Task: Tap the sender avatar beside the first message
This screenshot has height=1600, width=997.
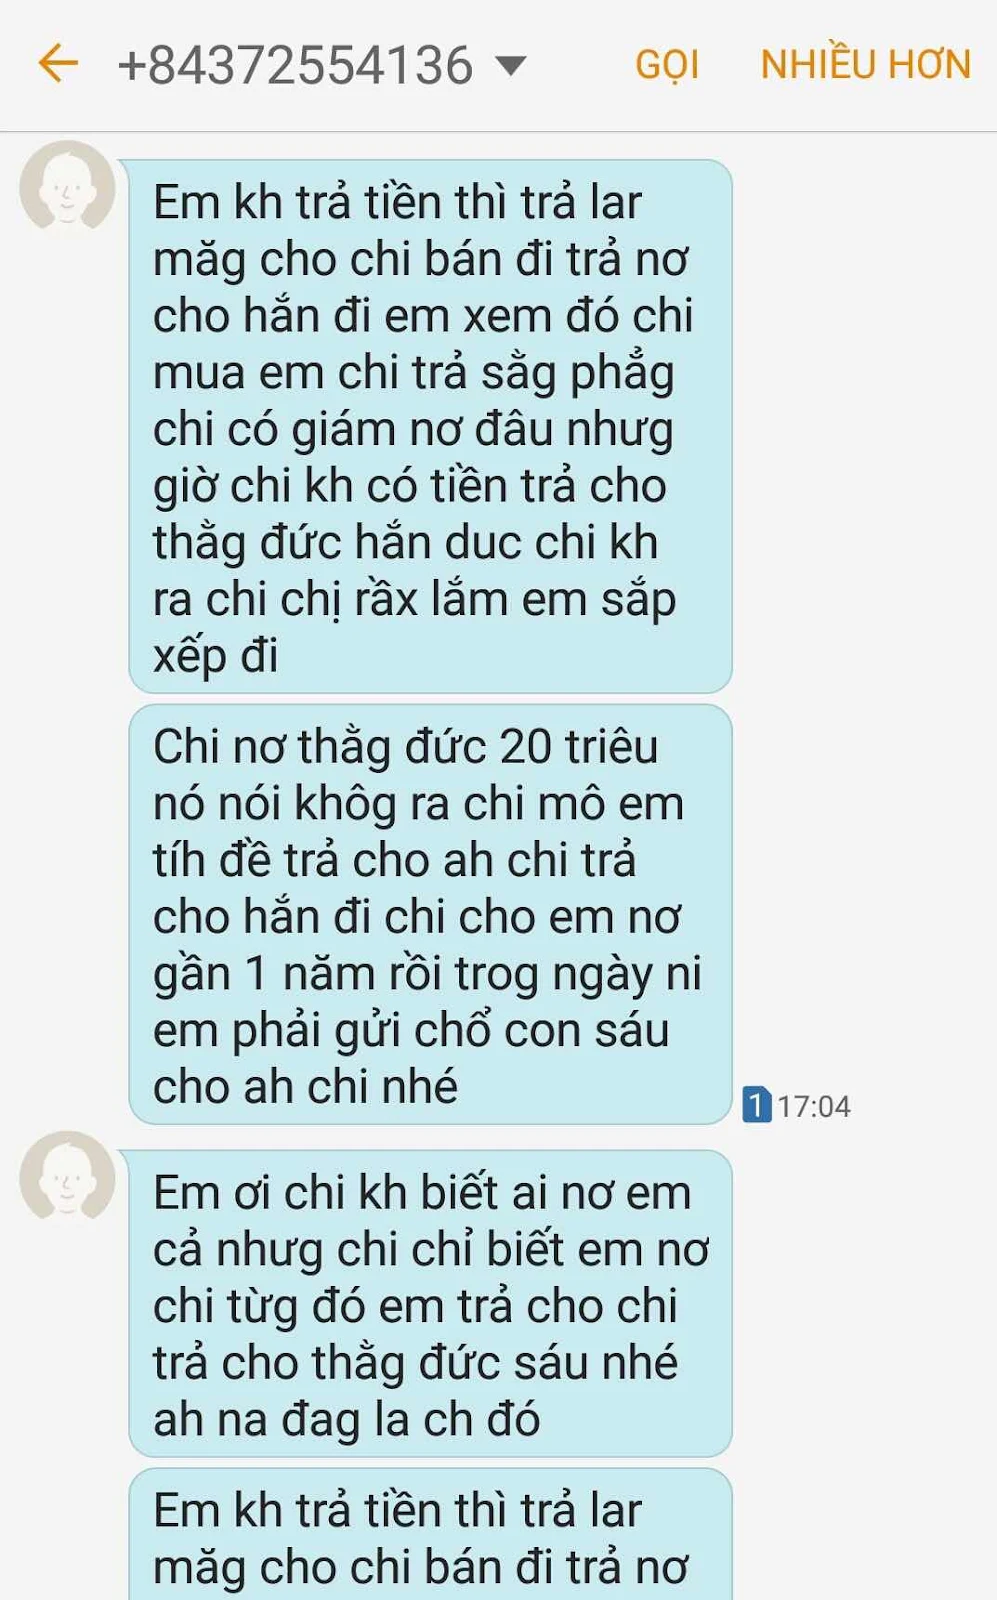Action: pyautogui.click(x=67, y=188)
